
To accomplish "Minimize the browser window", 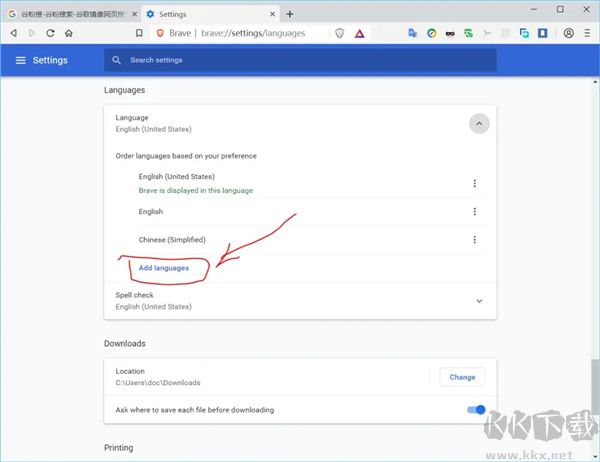I will 534,9.
